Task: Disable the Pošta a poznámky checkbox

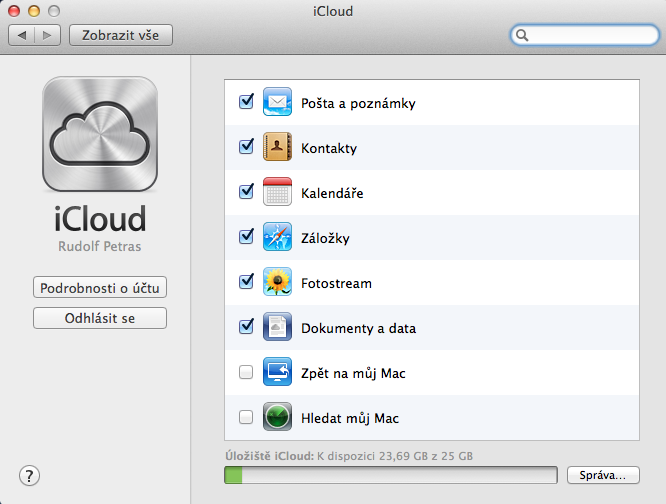Action: point(246,102)
